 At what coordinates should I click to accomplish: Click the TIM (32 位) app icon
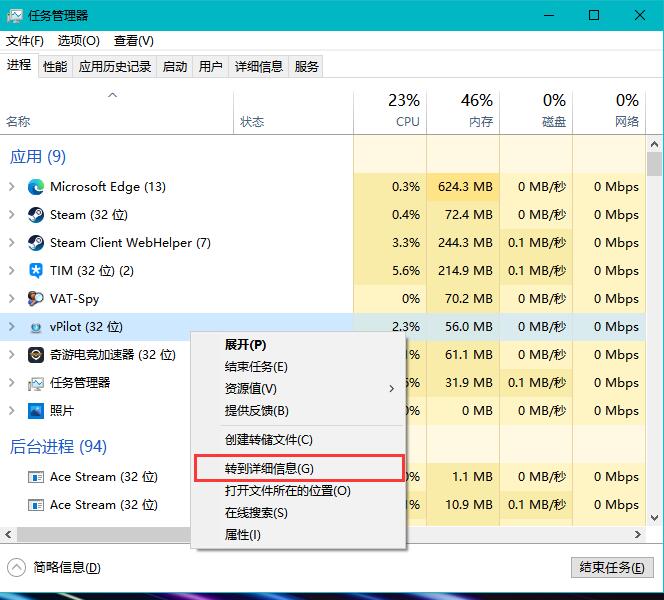tap(36, 271)
